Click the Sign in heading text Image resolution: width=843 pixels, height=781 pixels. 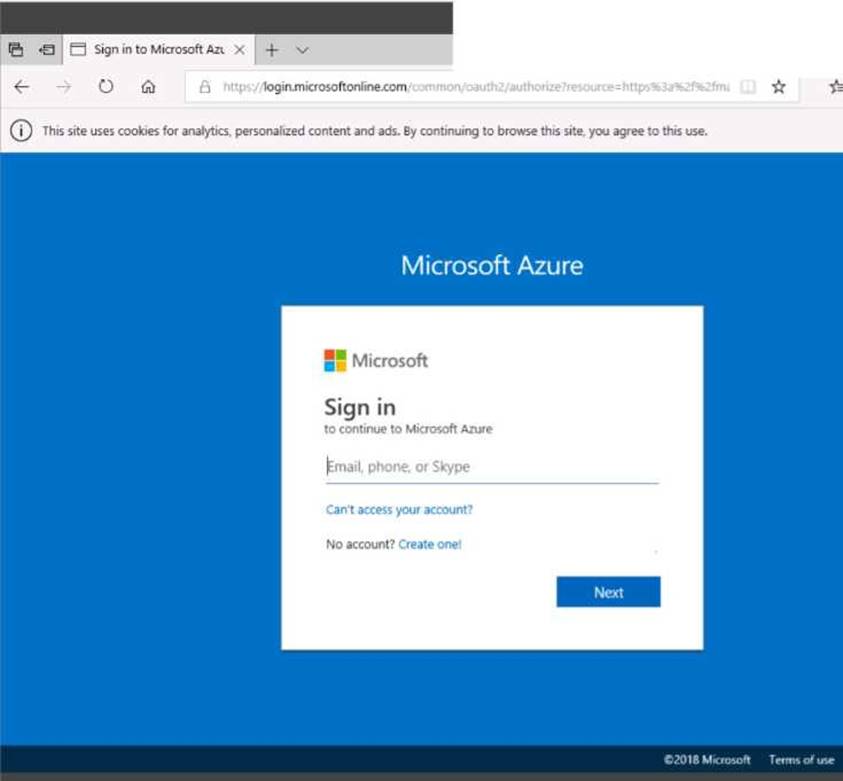click(x=360, y=407)
